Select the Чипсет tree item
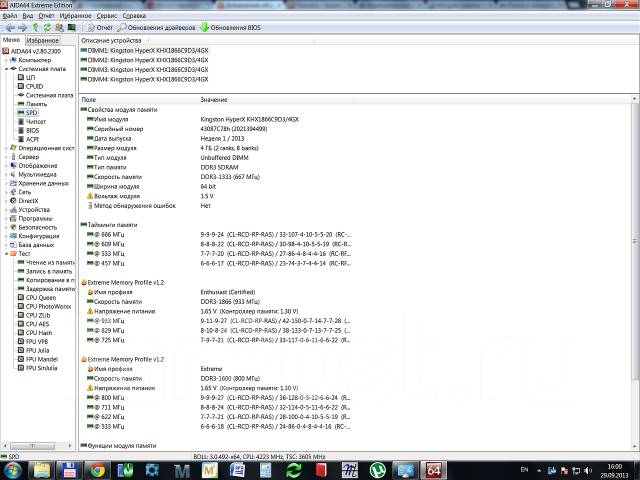Viewport: 640px width, 480px height. (x=35, y=121)
